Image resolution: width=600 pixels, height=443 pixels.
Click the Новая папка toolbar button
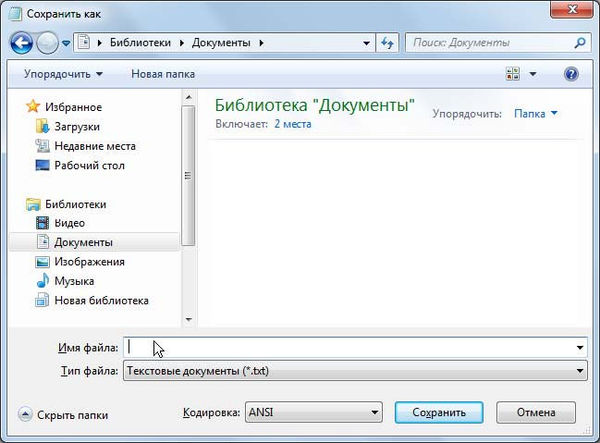coord(163,74)
